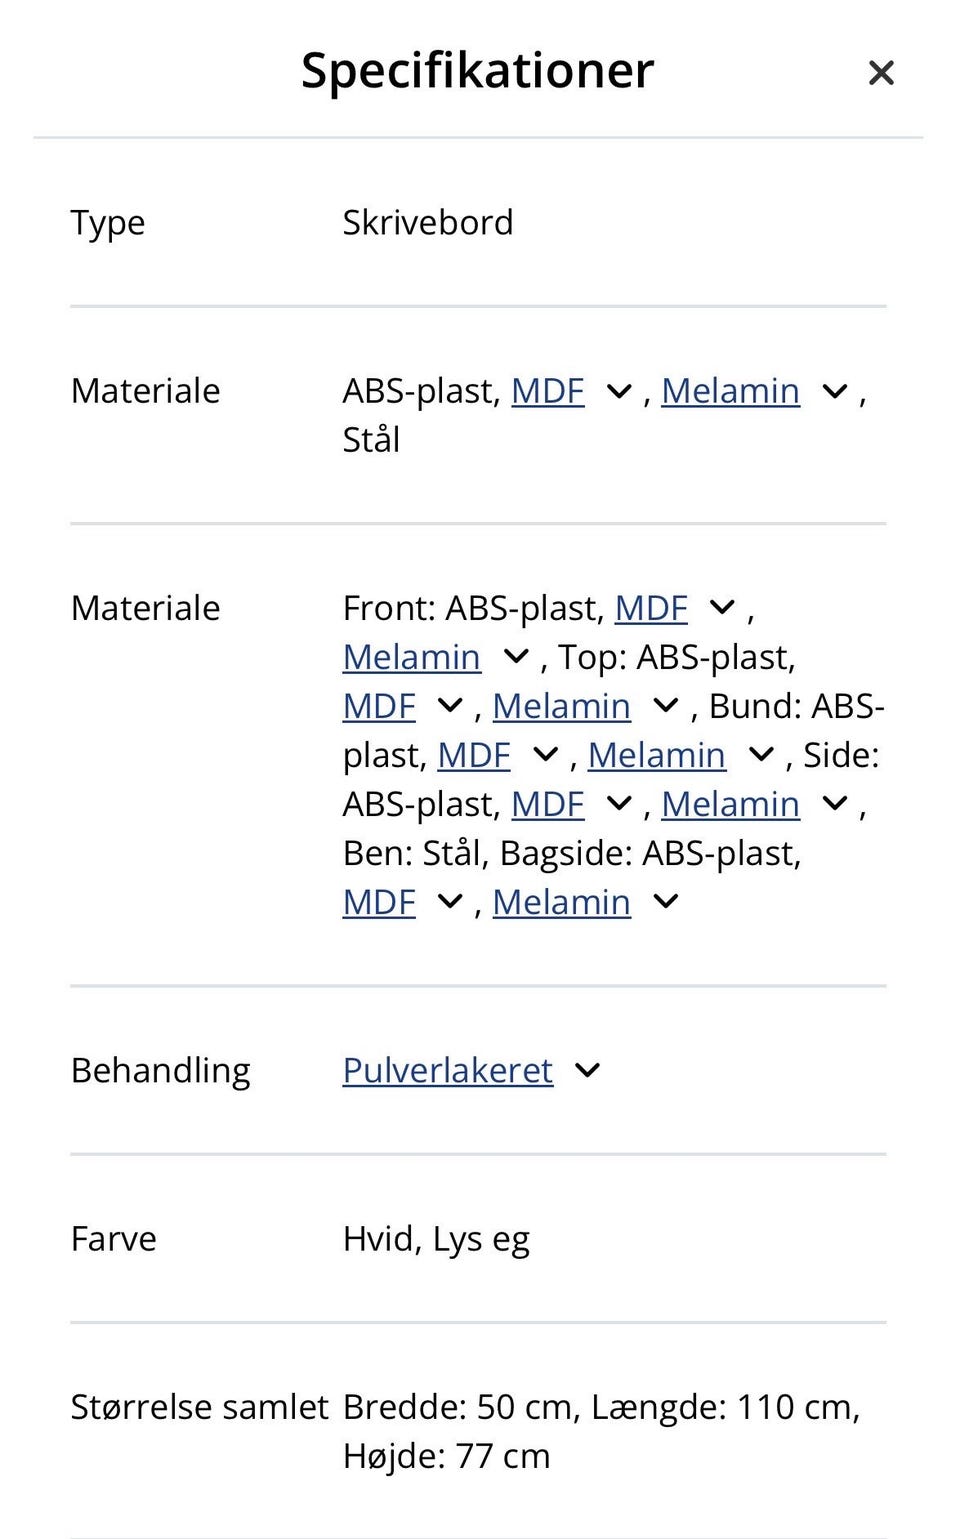Expand the Pulverlakeret chevron
Screen dimensions: 960x1539
(x=588, y=1070)
